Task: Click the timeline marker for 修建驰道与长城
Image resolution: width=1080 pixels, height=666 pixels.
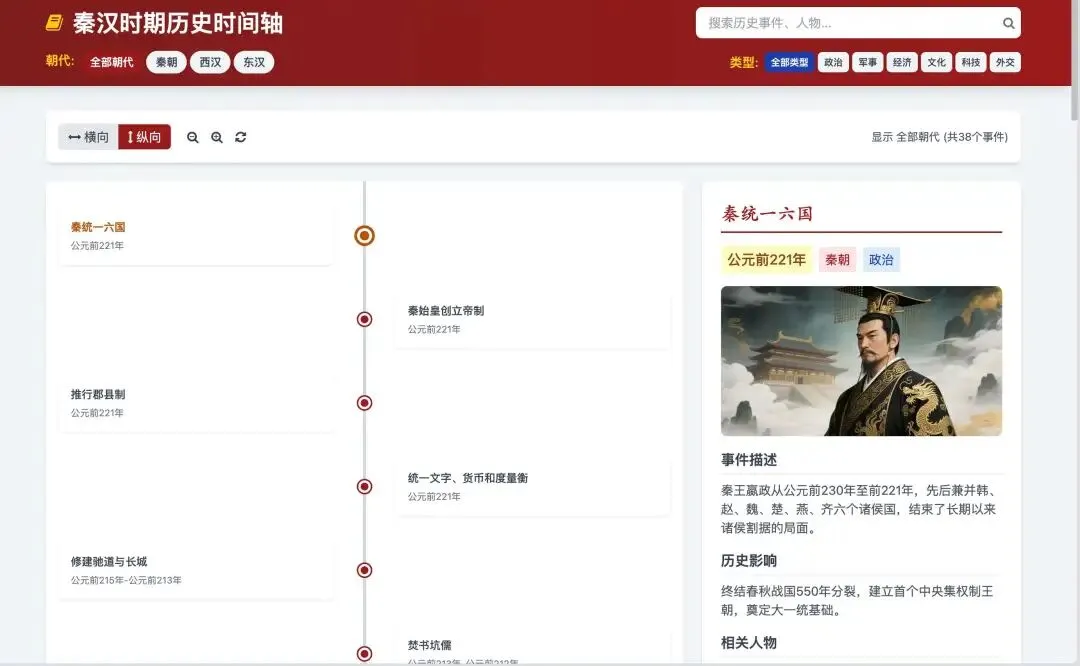Action: click(364, 570)
